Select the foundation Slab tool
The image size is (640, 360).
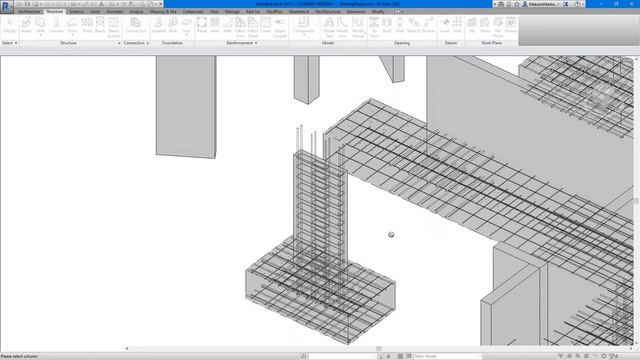[x=187, y=26]
